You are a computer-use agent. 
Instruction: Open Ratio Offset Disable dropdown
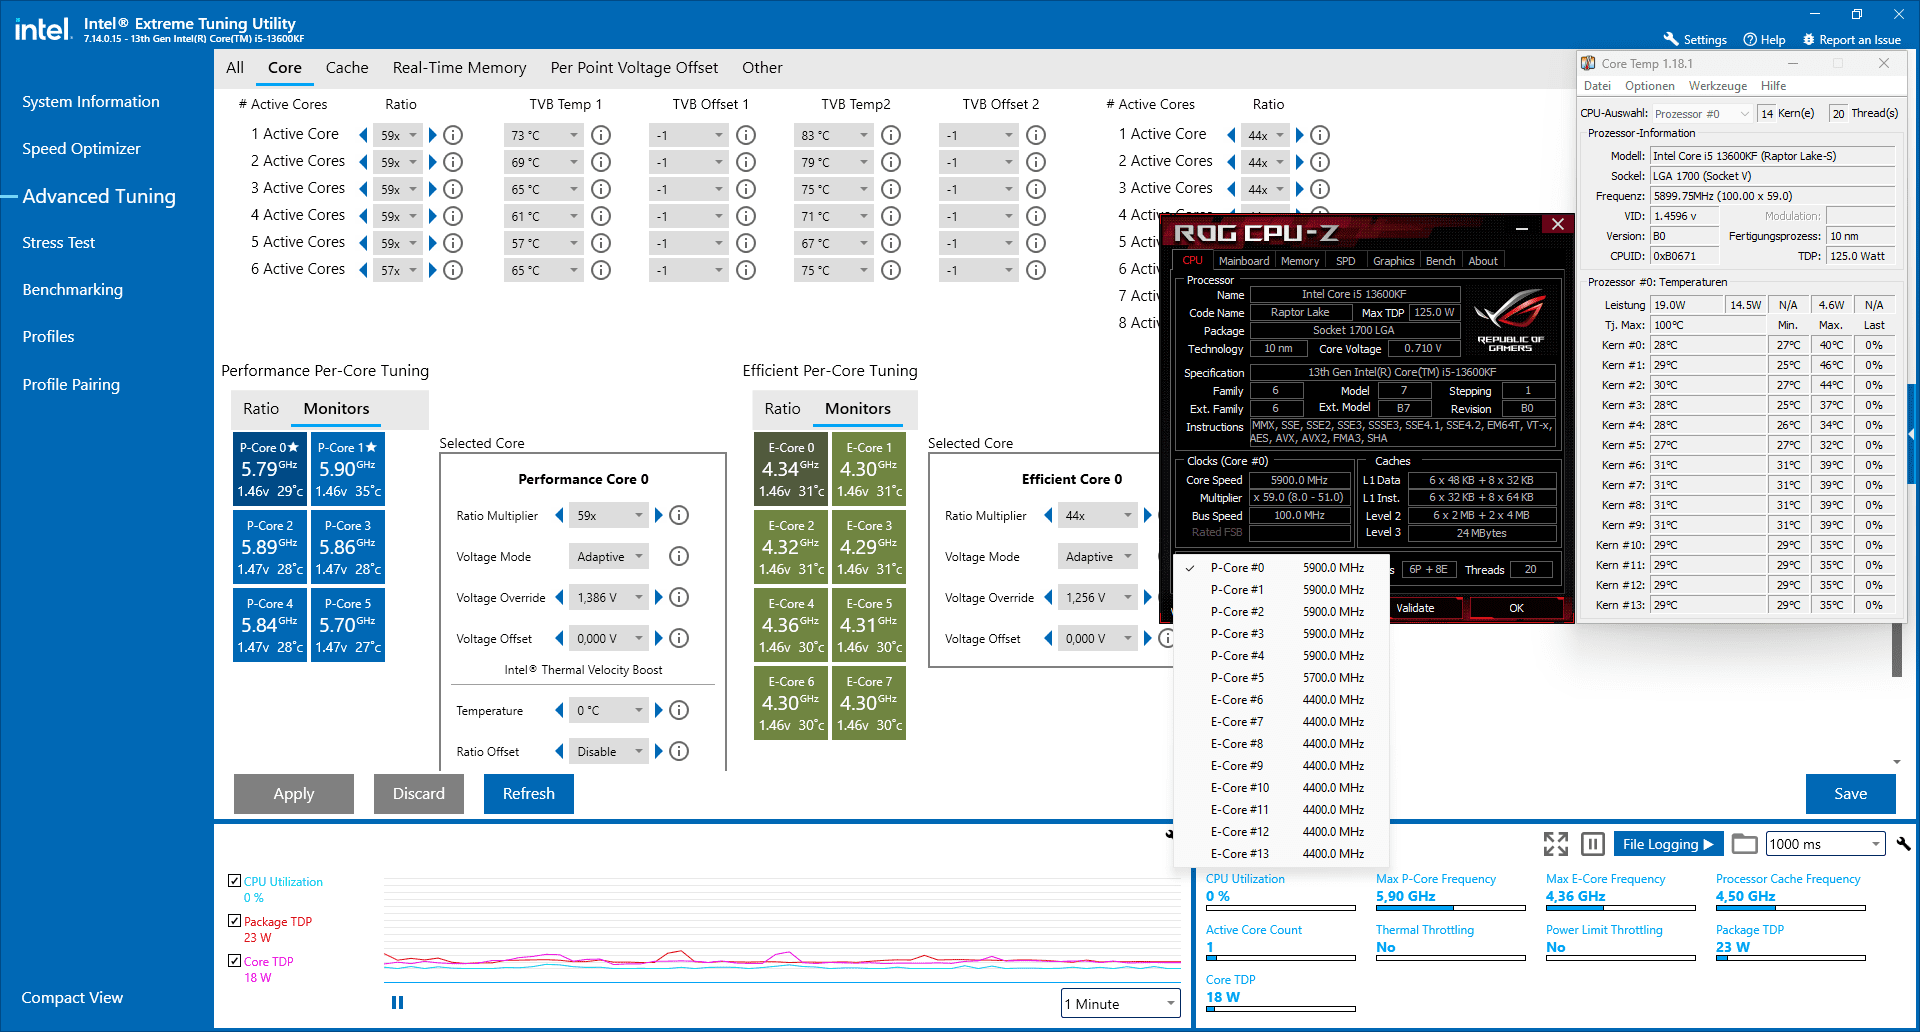tap(609, 752)
